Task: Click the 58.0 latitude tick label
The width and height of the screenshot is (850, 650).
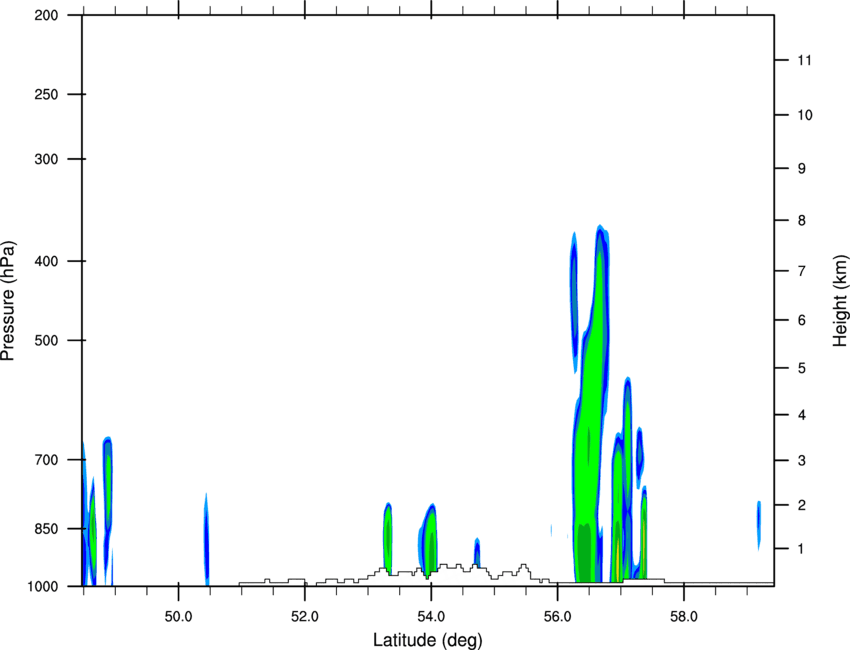Action: coord(684,617)
